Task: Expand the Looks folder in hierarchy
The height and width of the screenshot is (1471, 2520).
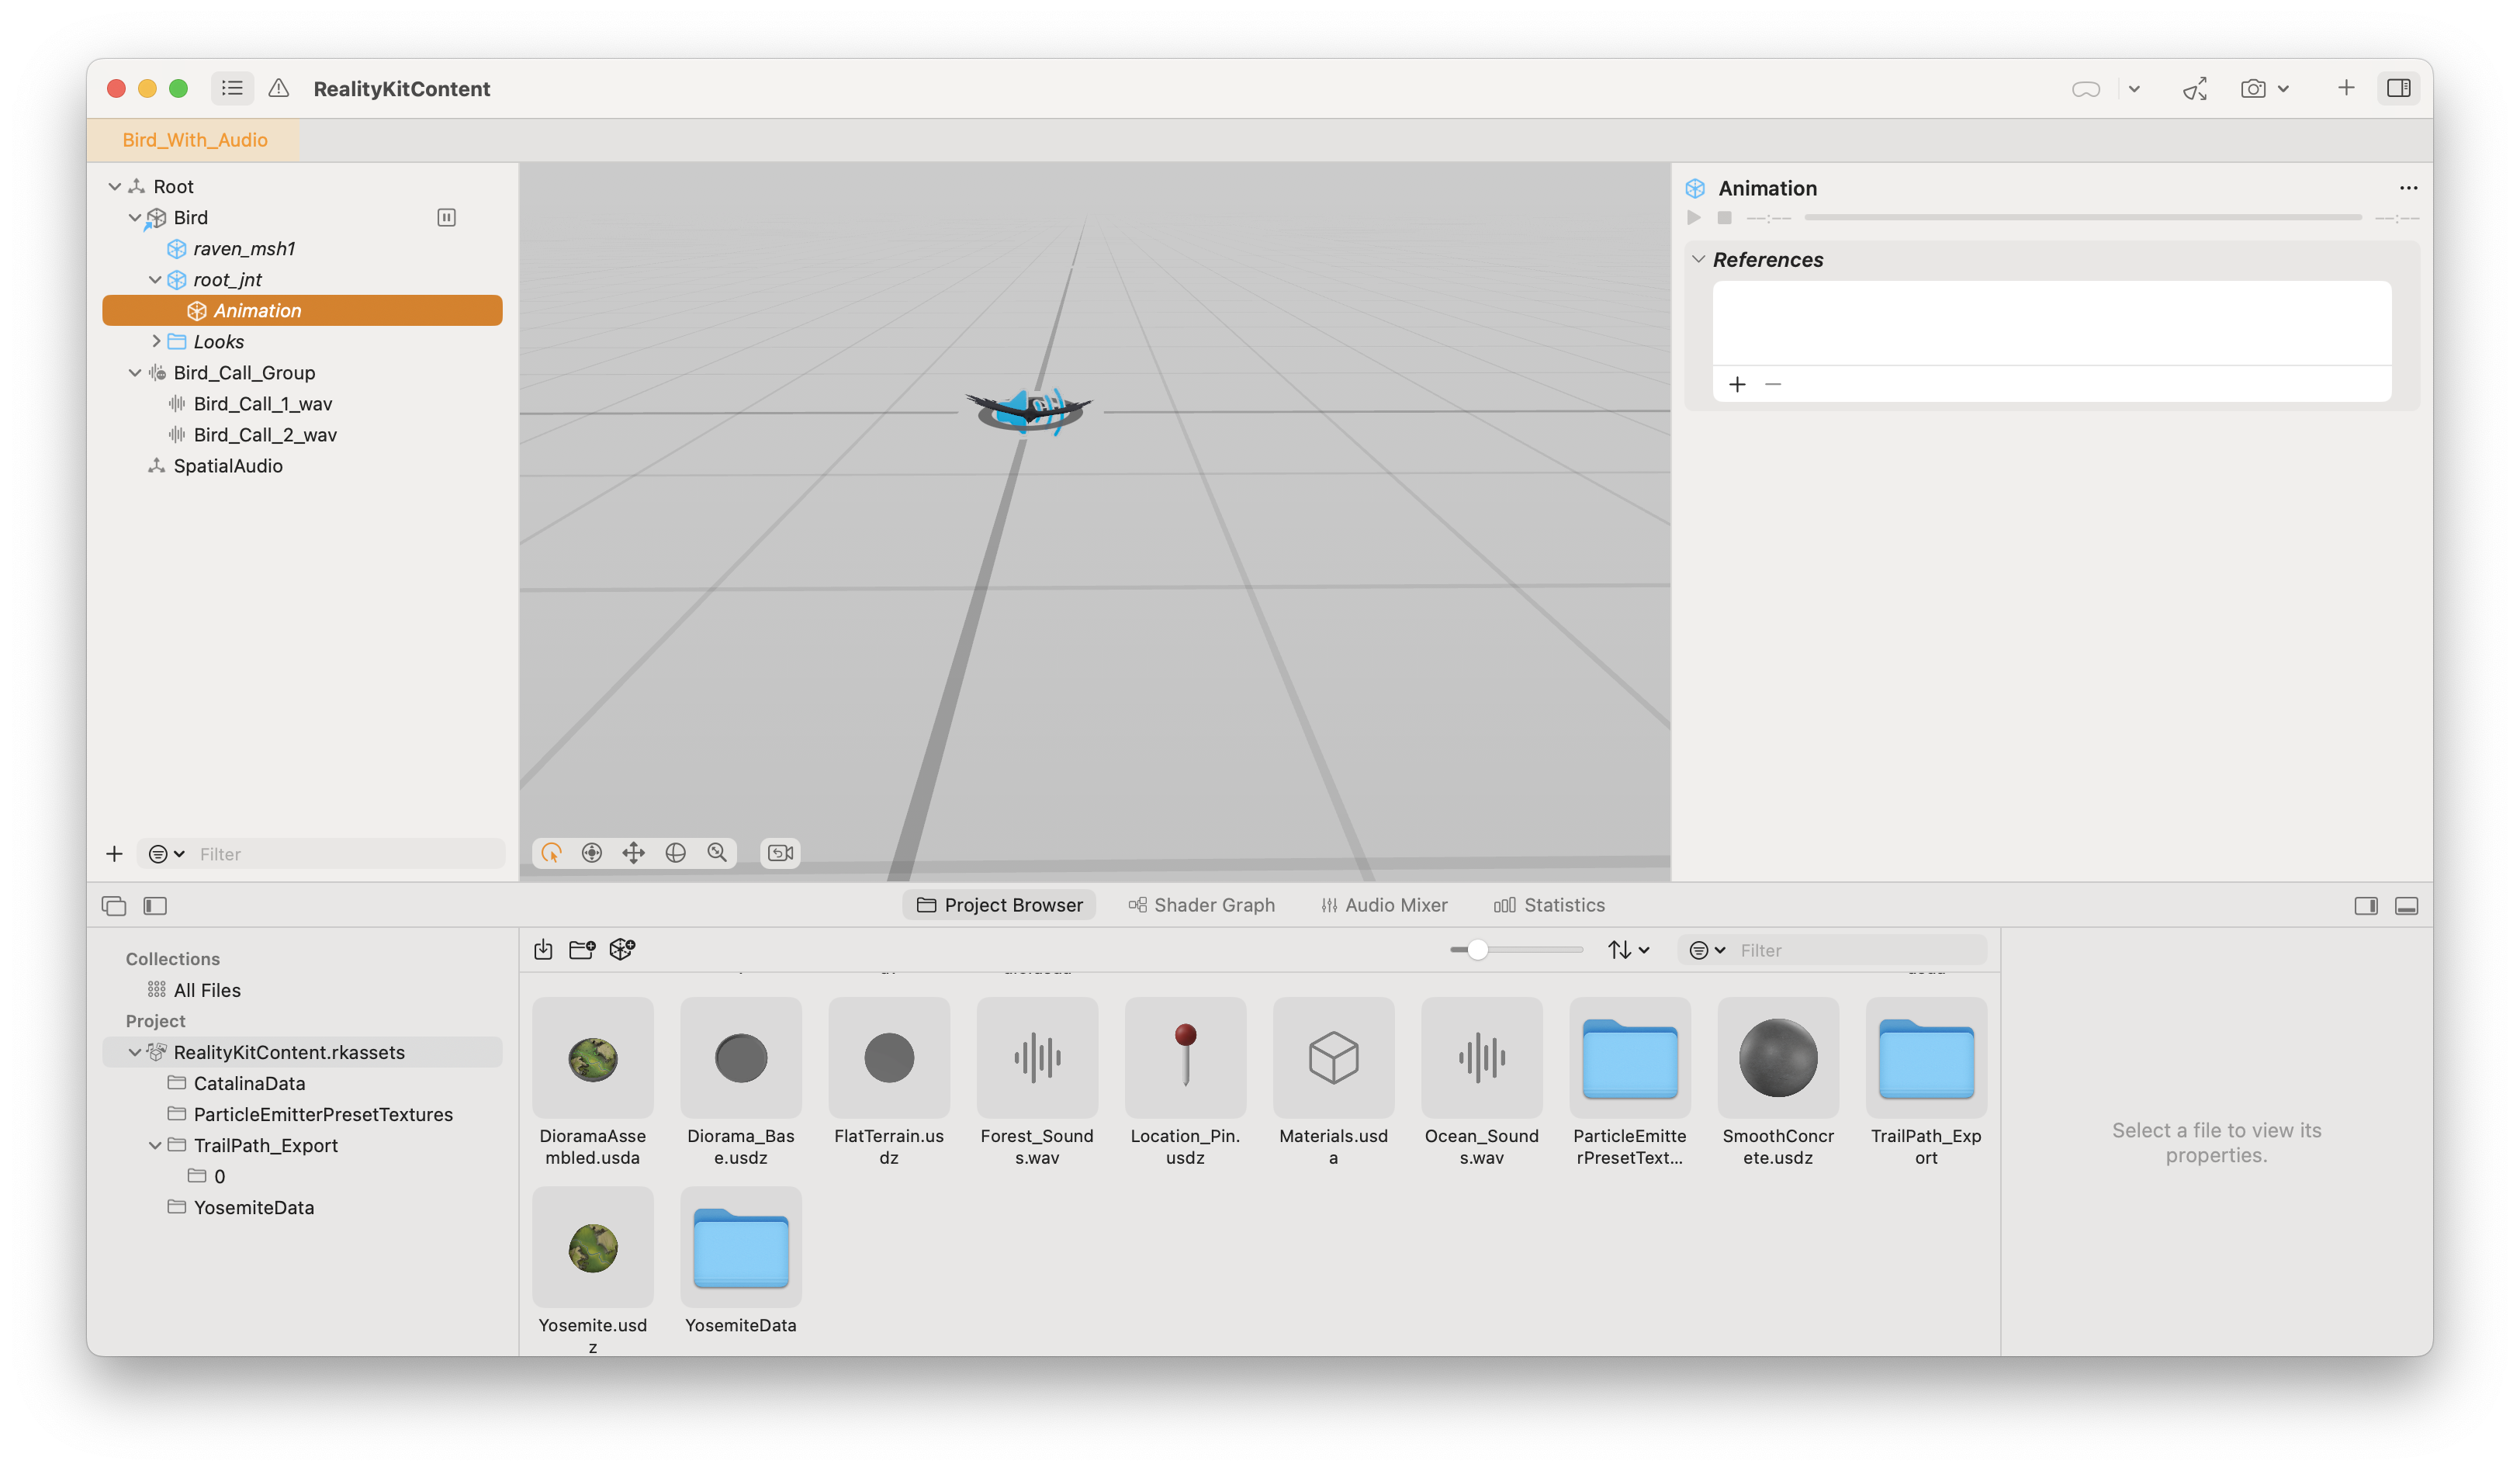Action: 156,341
